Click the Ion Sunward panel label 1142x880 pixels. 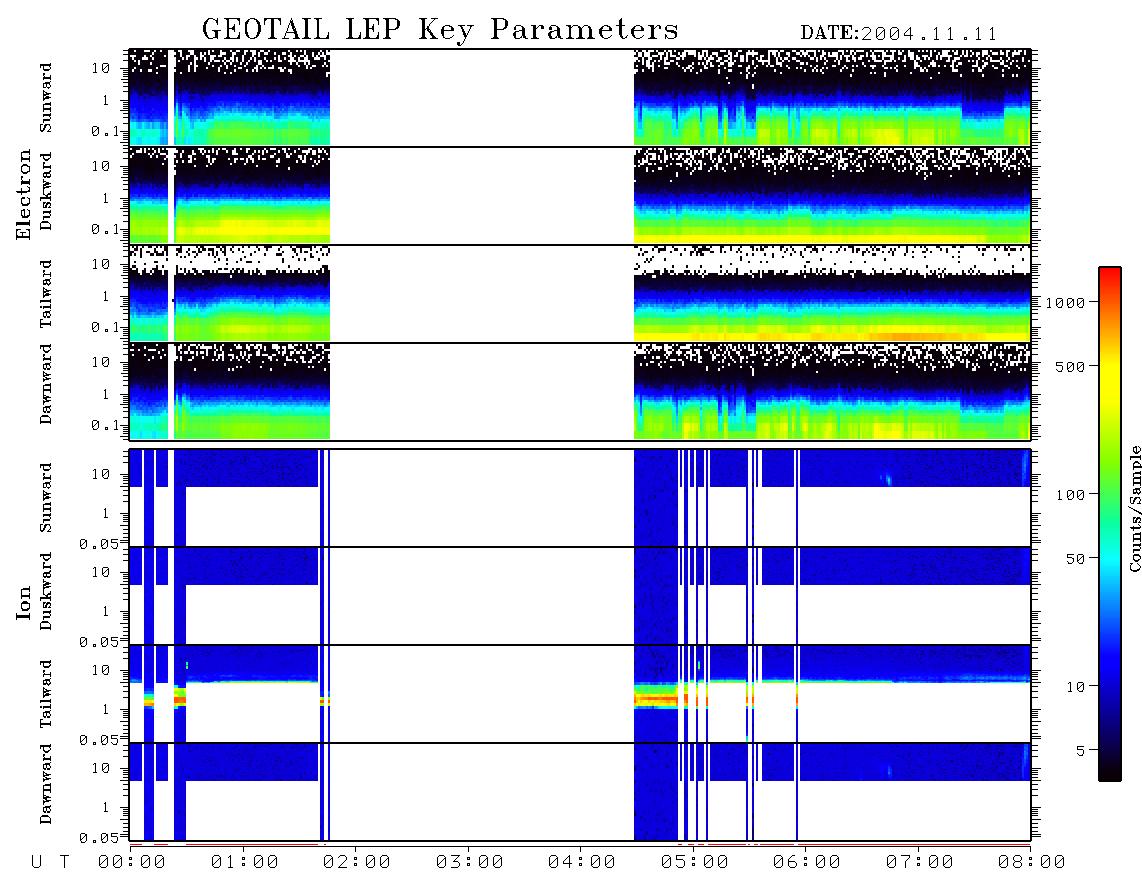[x=46, y=498]
